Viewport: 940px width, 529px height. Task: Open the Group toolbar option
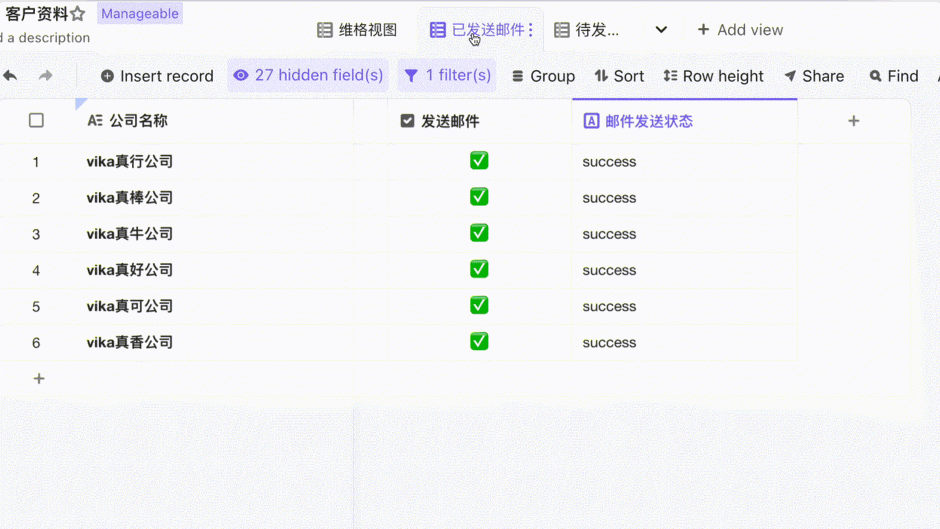(x=543, y=76)
